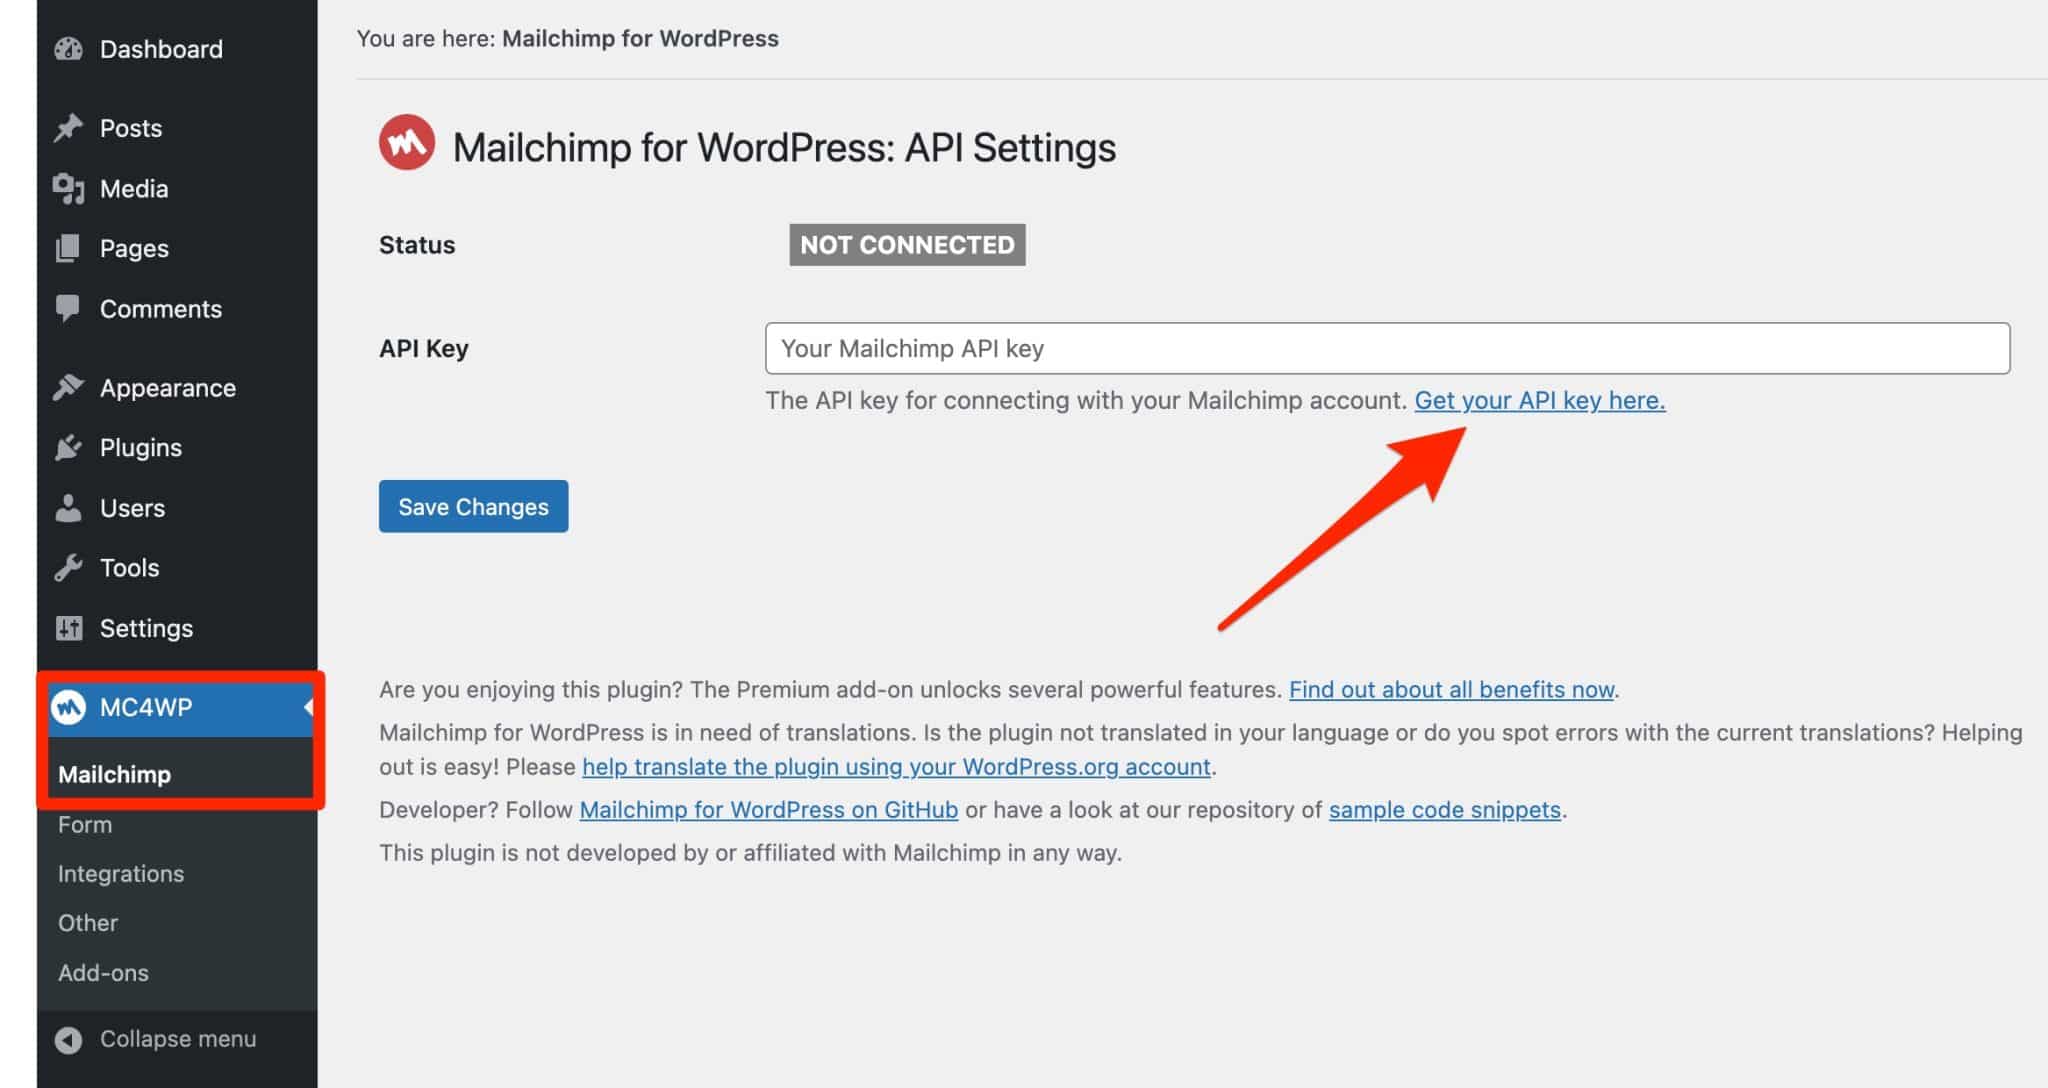Click the MC4WP logo icon in sidebar
Viewport: 2048px width, 1088px height.
click(x=68, y=707)
